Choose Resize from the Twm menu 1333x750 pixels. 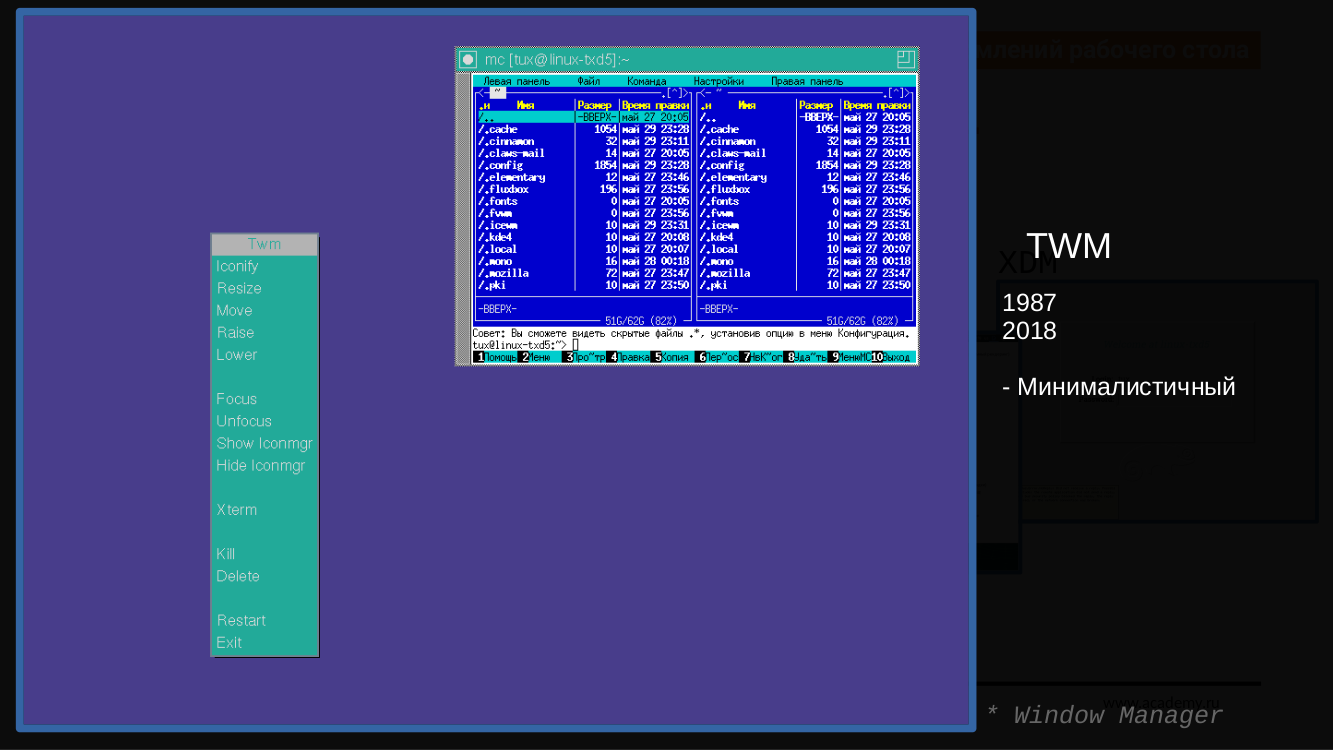tap(265, 288)
